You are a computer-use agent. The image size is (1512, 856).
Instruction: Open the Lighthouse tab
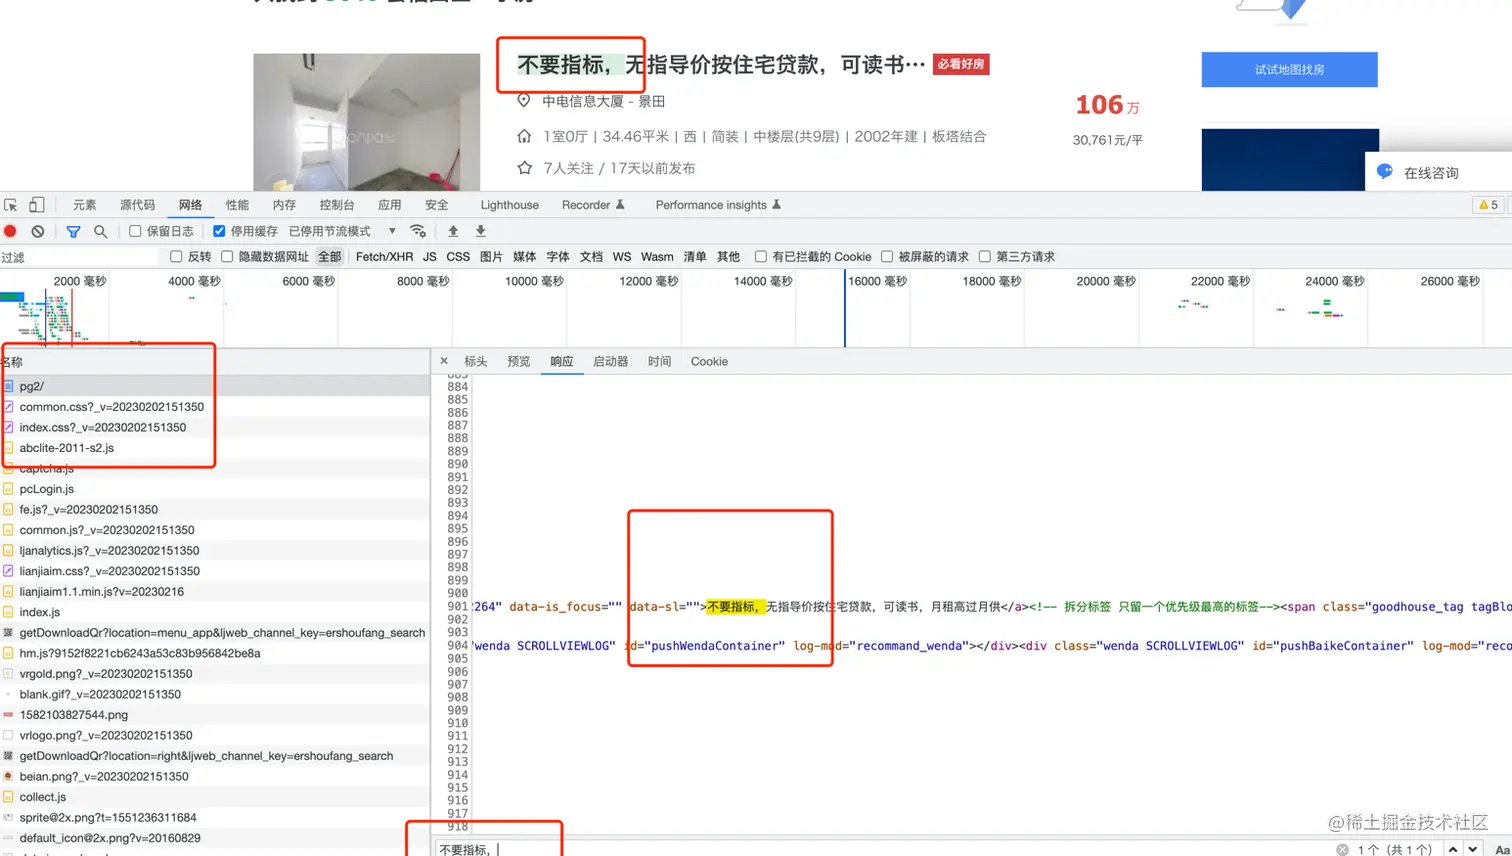509,205
